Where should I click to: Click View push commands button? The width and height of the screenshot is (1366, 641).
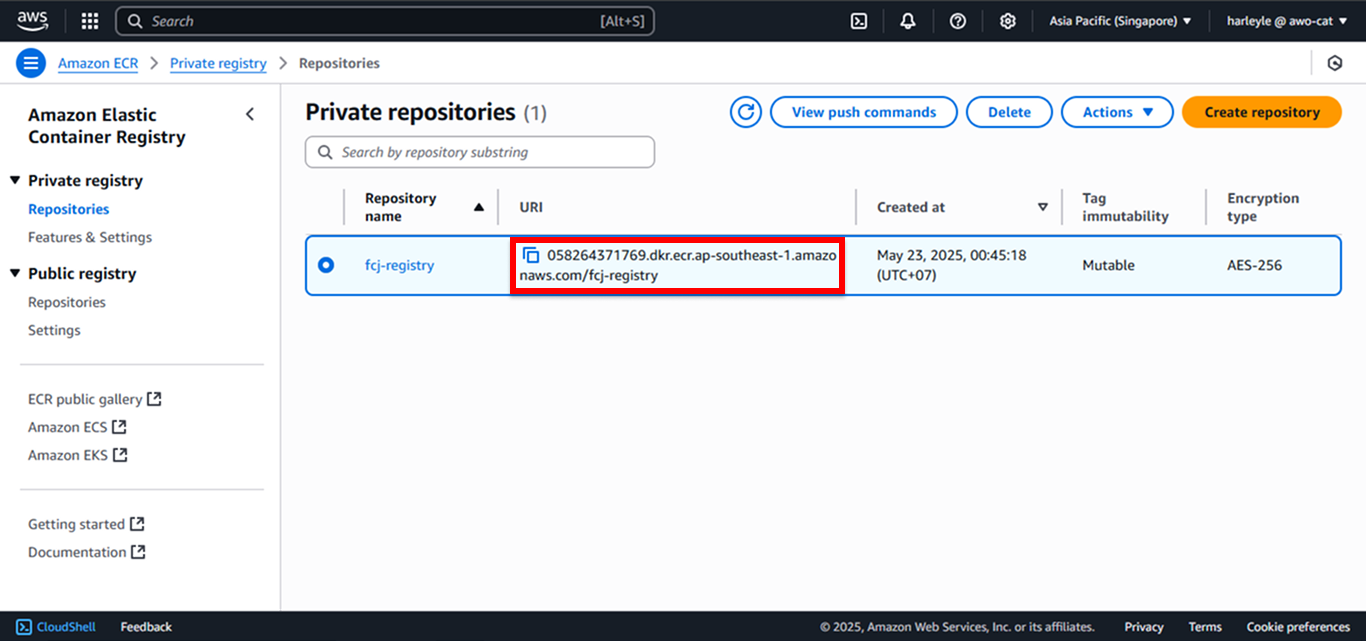864,112
